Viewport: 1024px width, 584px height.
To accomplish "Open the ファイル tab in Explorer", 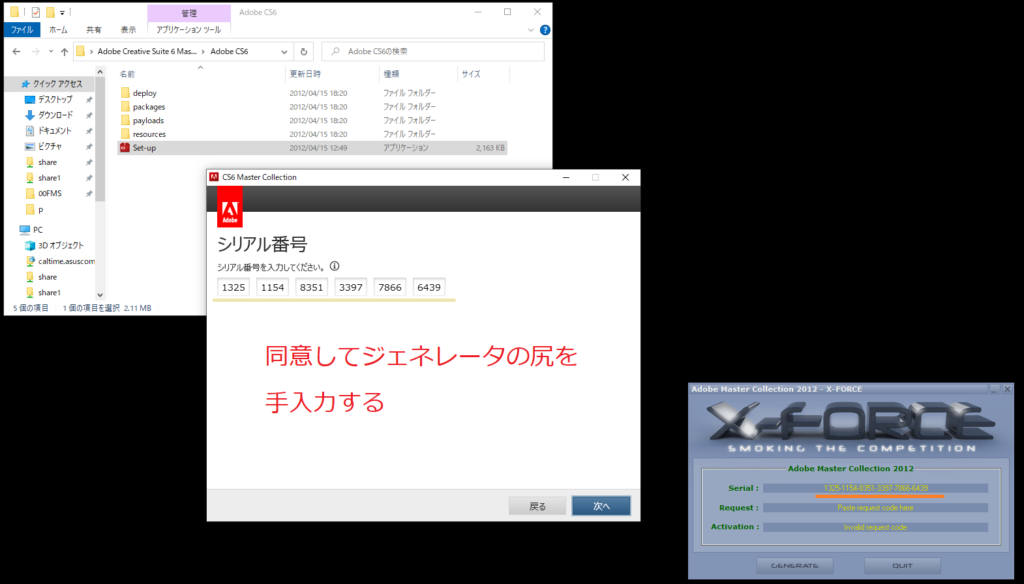I will point(22,29).
